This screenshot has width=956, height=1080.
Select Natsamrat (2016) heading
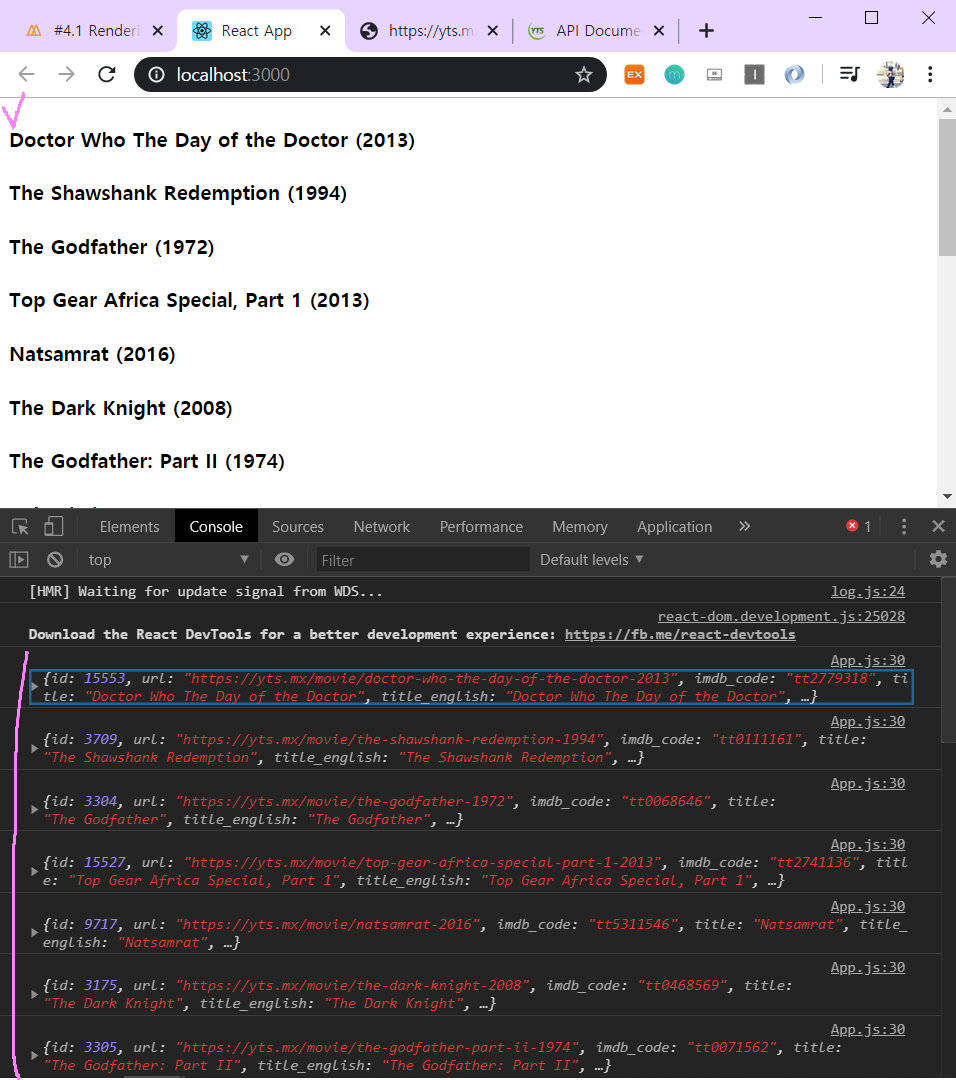[x=92, y=355]
